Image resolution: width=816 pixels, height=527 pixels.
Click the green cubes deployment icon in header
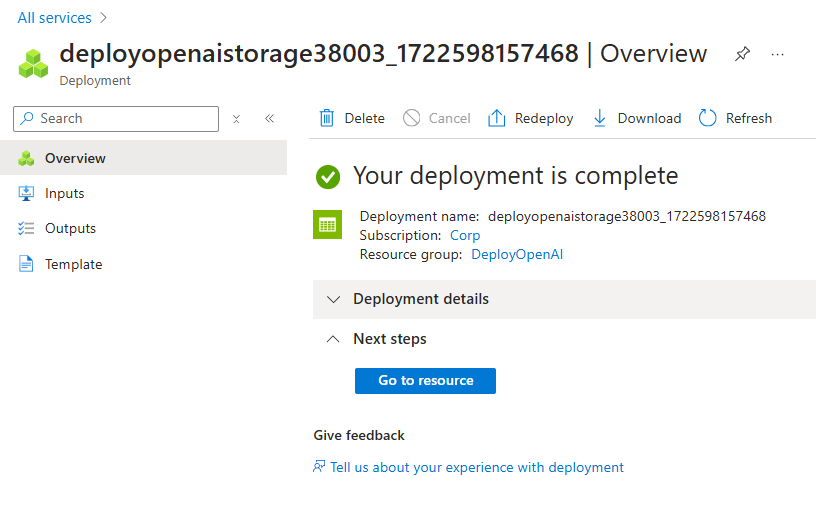tap(33, 63)
